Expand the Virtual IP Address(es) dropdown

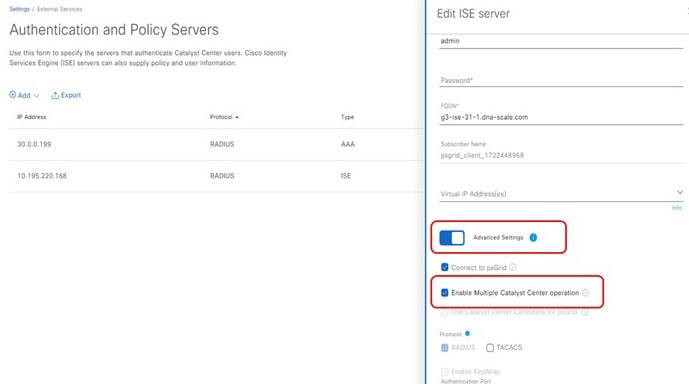coord(680,192)
